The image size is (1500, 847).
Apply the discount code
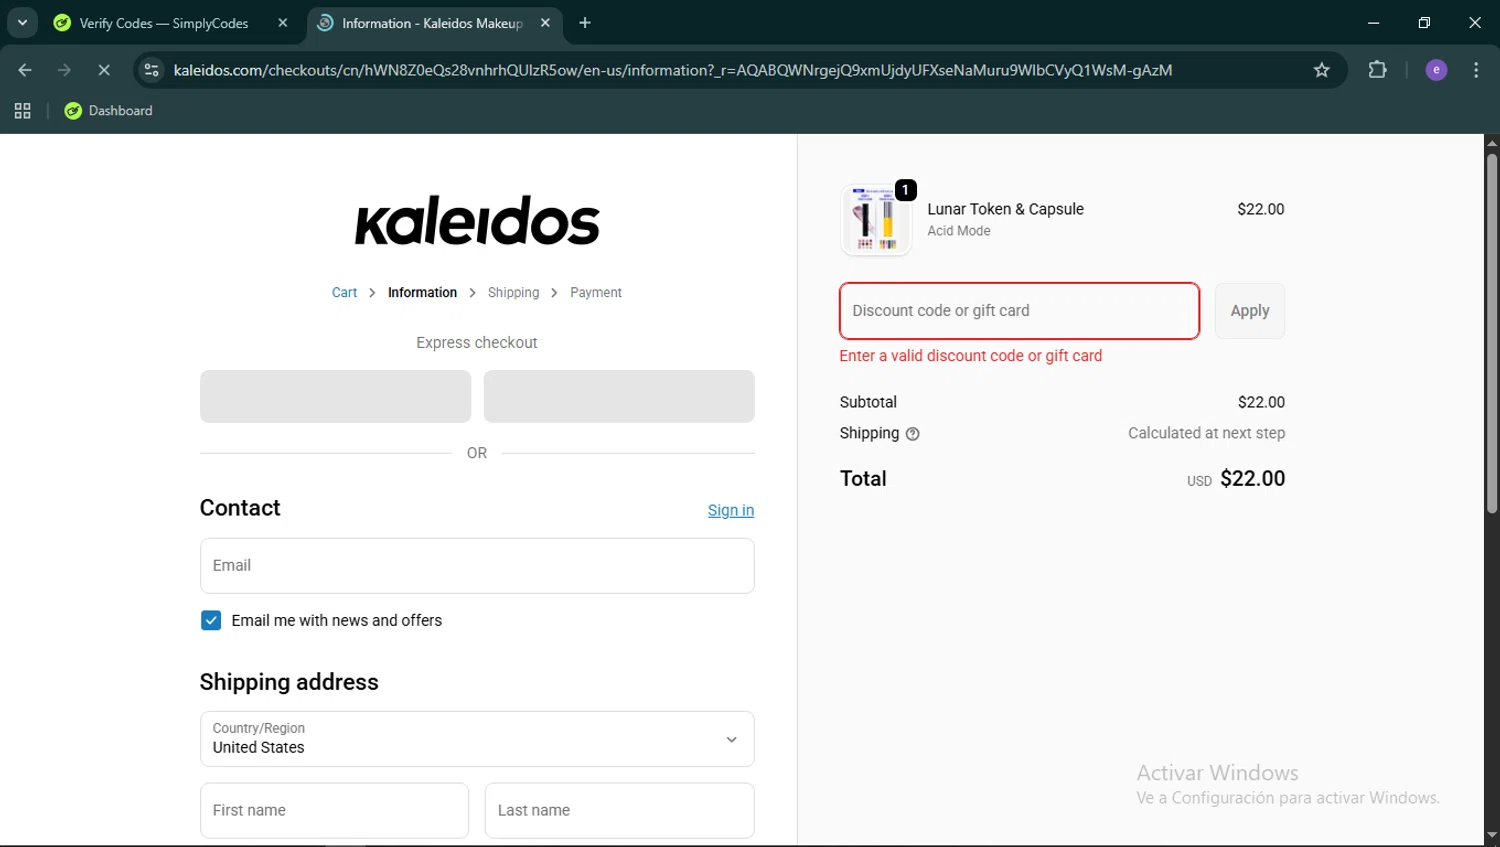tap(1250, 311)
